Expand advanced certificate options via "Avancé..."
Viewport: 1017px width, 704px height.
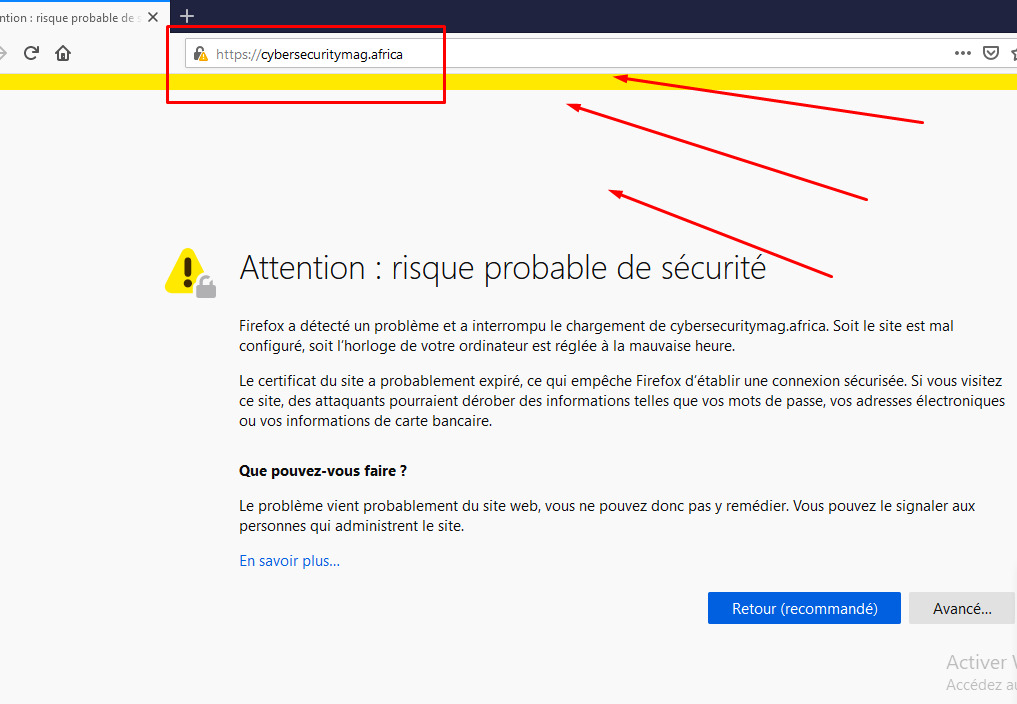(963, 608)
